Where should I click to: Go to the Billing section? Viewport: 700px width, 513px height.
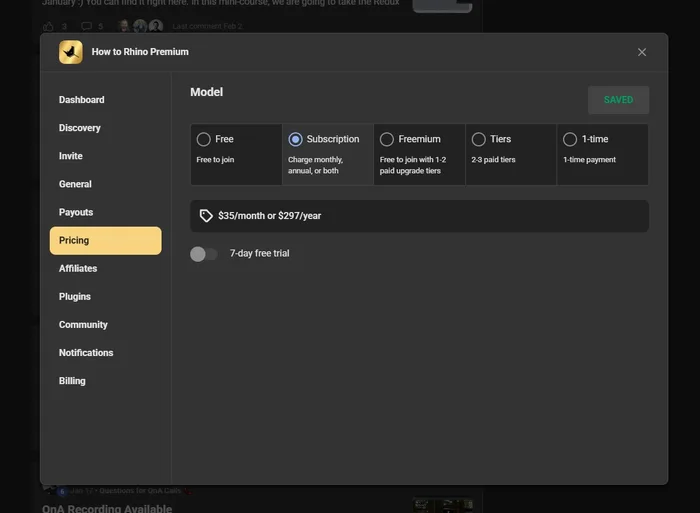pyautogui.click(x=72, y=381)
